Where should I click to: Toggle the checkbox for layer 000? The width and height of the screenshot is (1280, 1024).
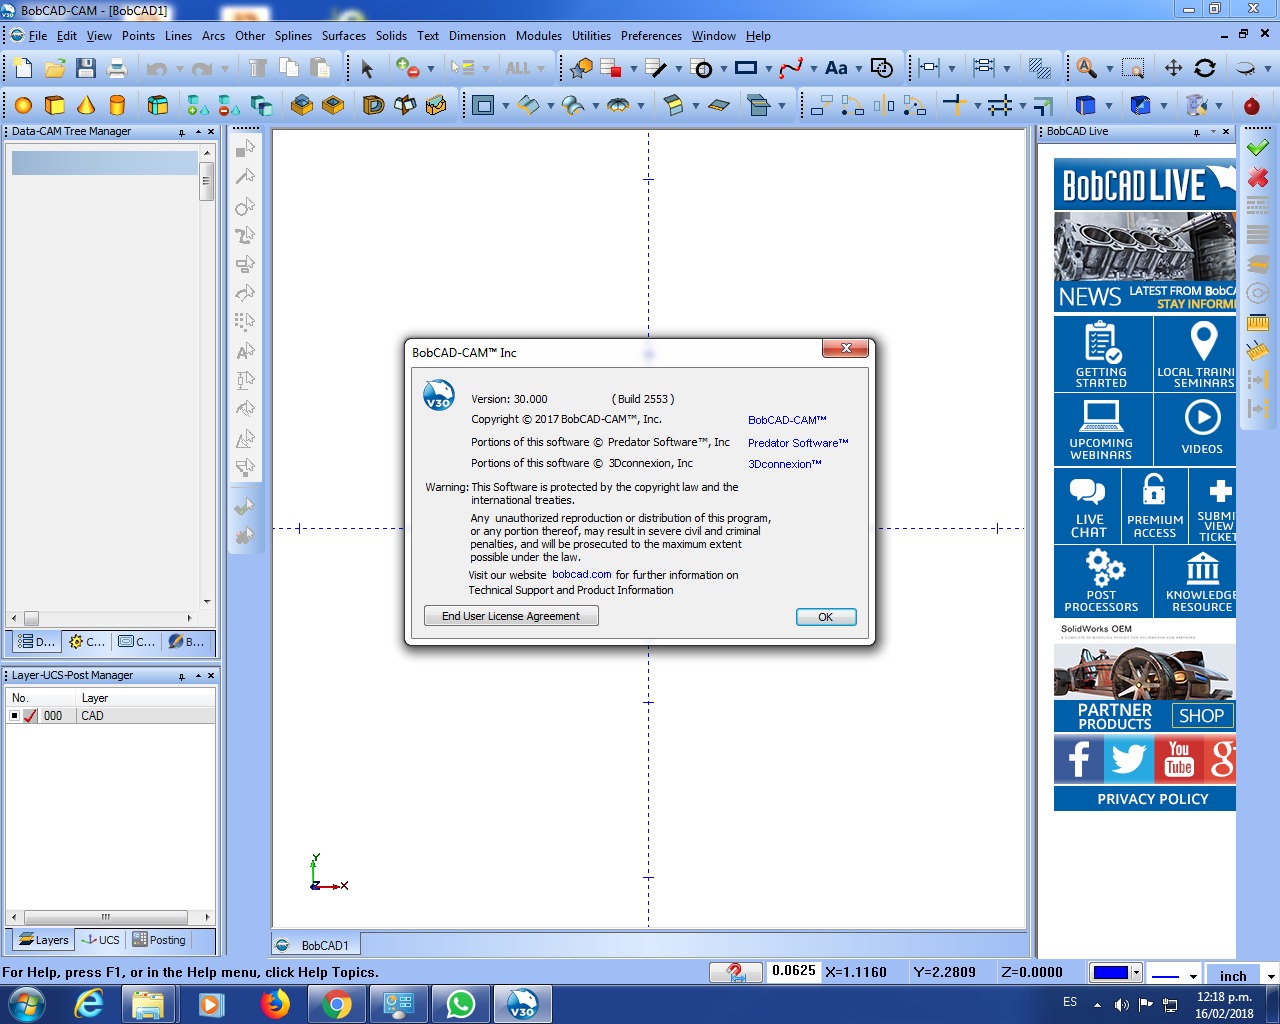[14, 716]
